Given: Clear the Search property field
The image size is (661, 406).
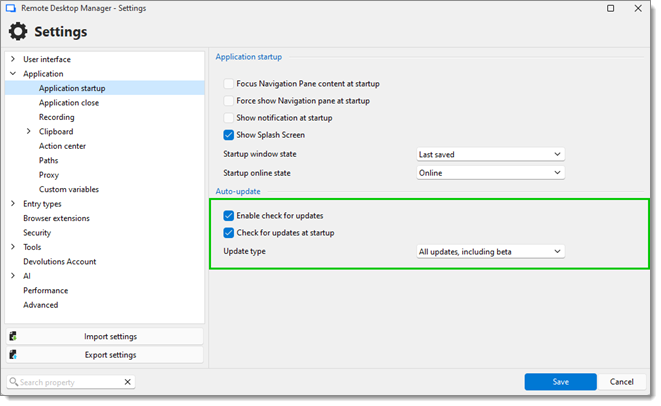Looking at the screenshot, I should point(128,382).
